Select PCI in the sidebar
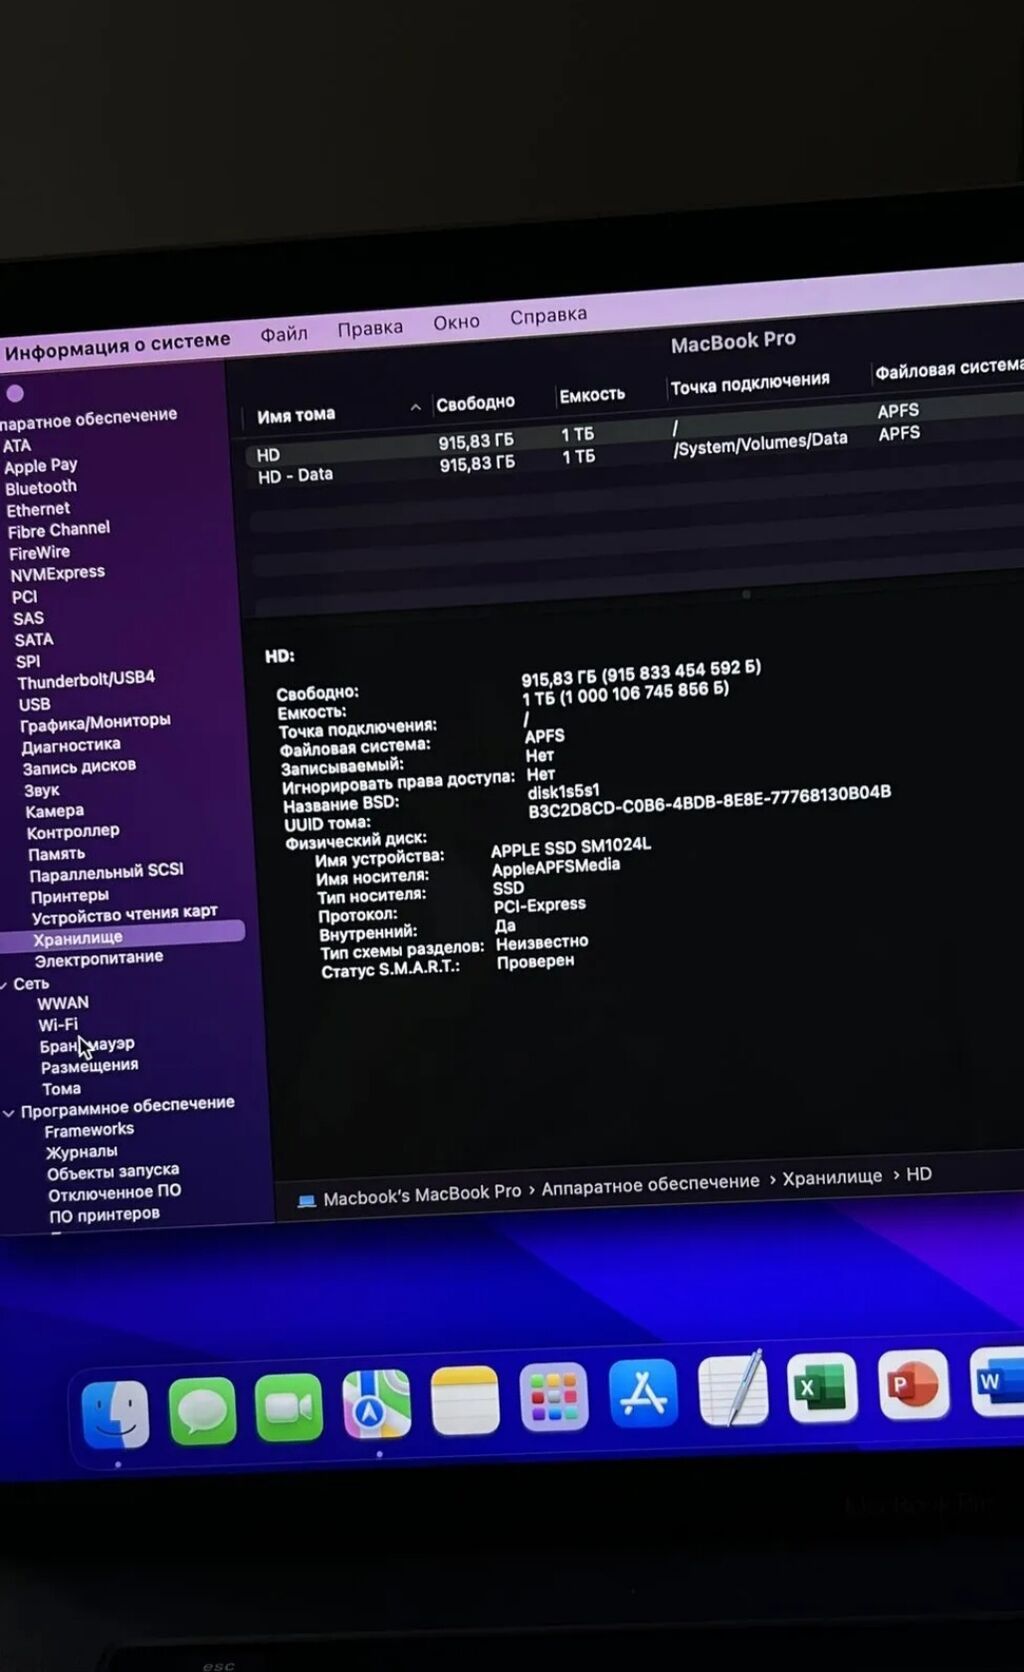 [24, 597]
